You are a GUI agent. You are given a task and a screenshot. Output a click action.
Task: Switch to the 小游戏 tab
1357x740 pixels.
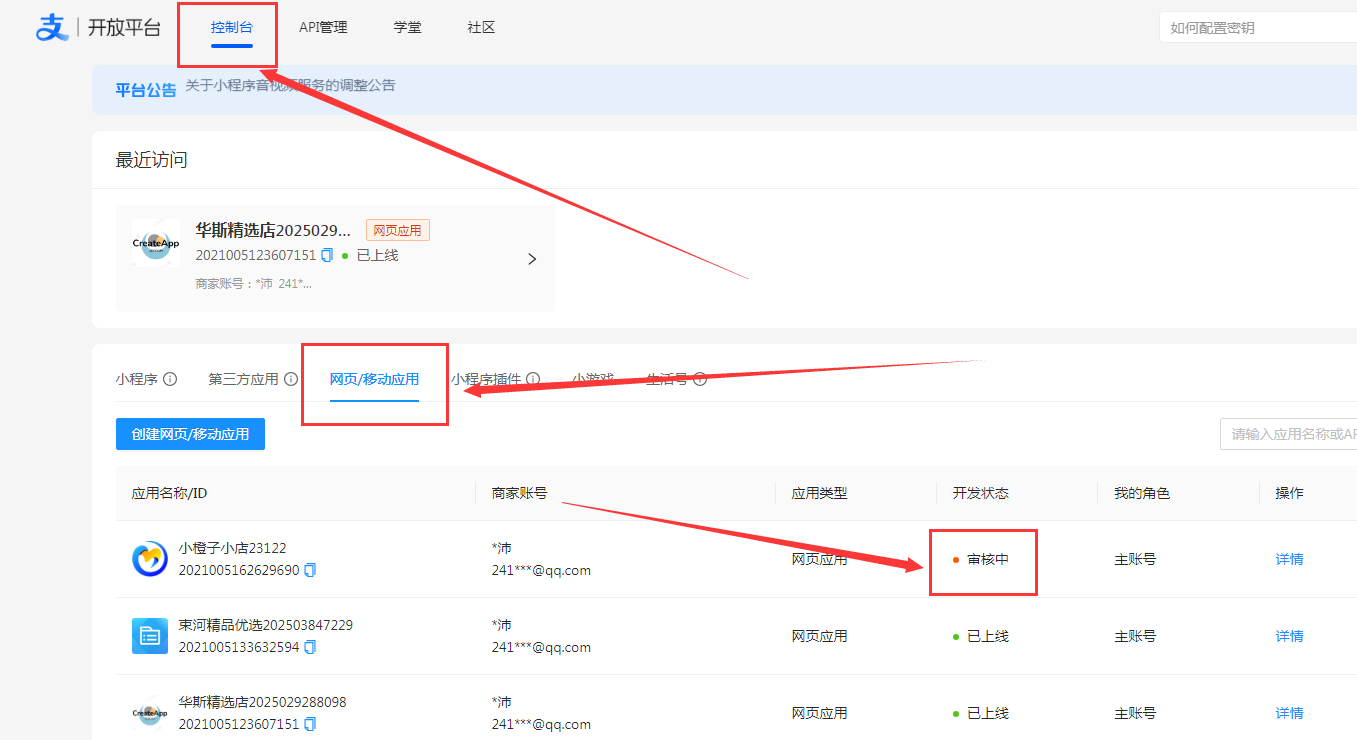coord(591,378)
